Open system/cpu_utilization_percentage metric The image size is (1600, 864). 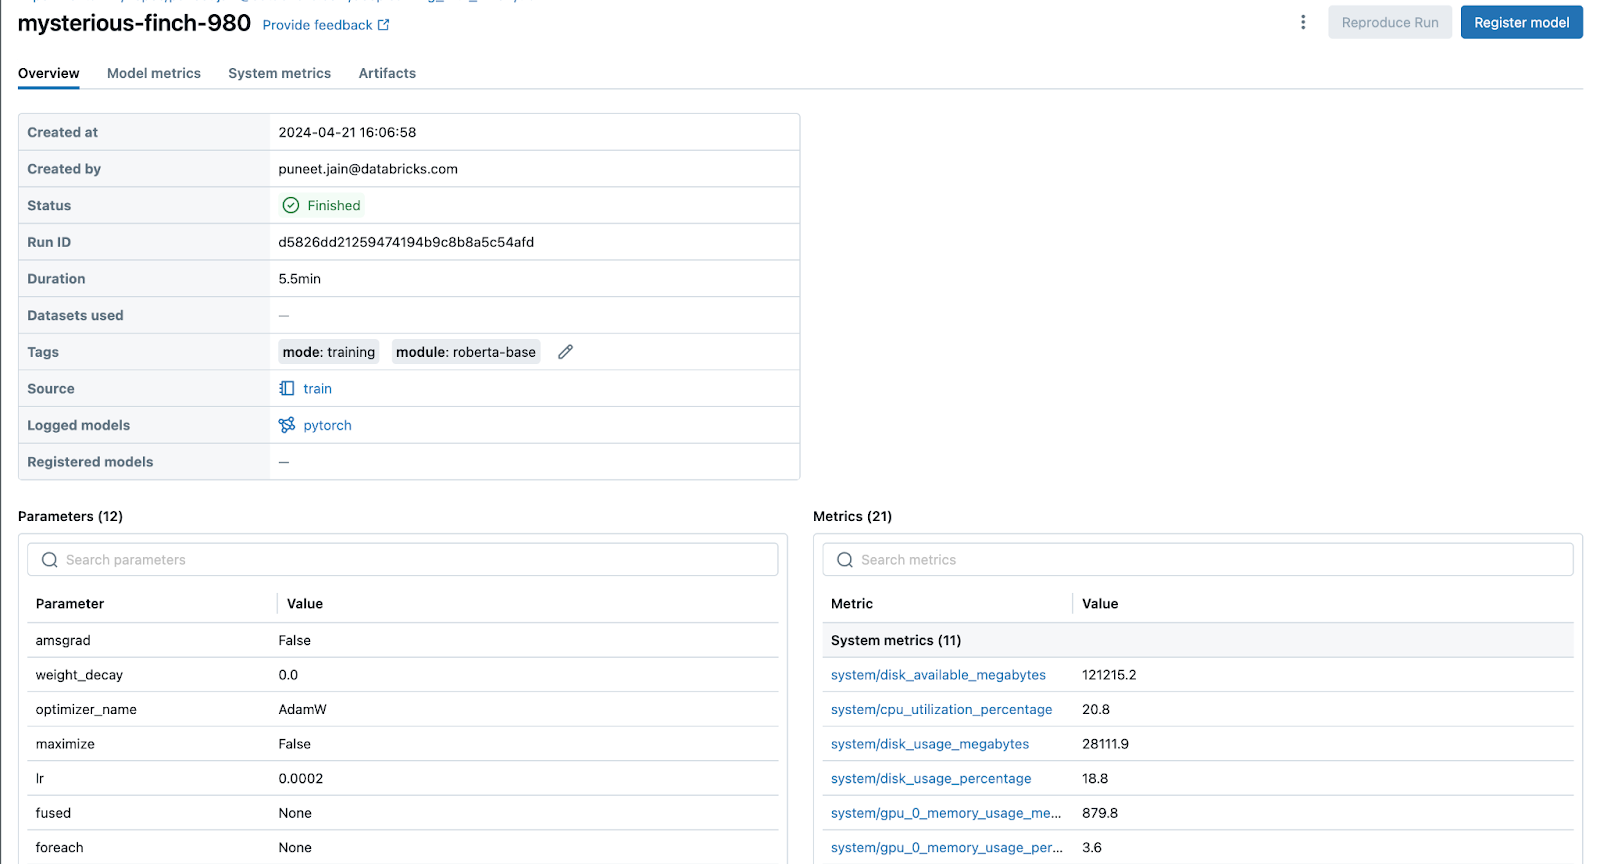point(941,709)
